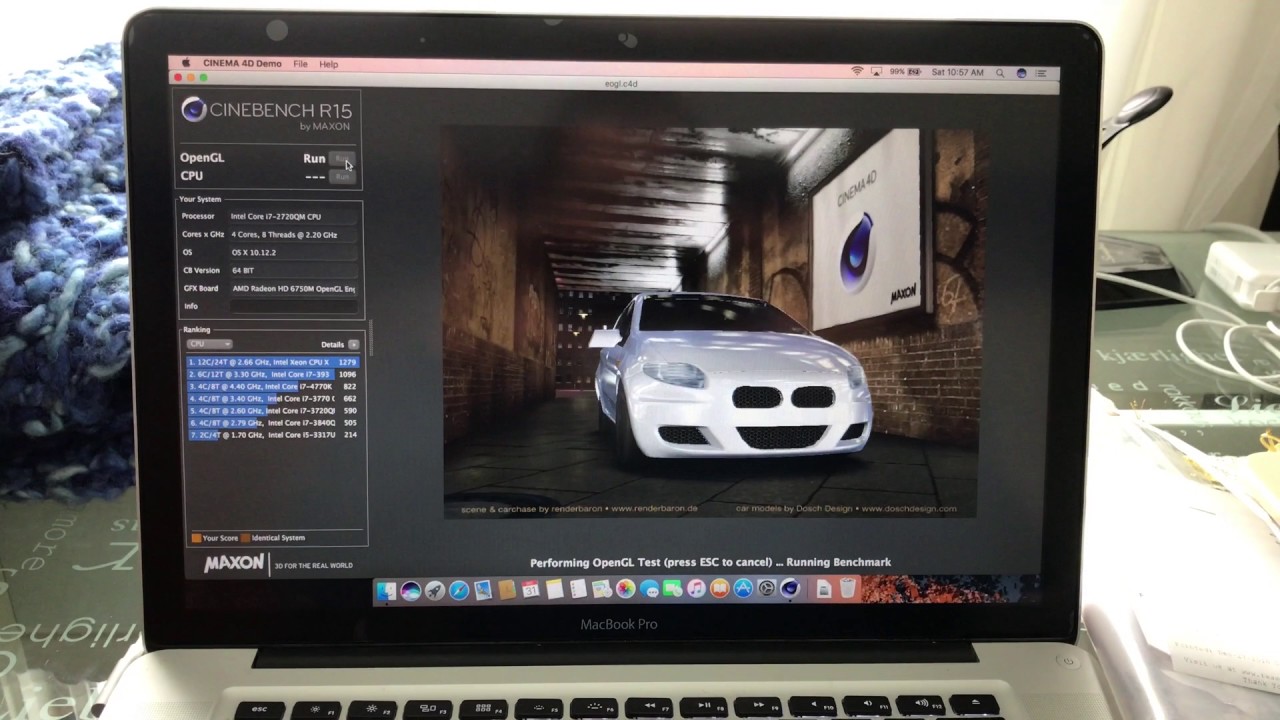Click the MAXON logo at panel bottom
Viewport: 1280px width, 720px height.
point(234,564)
